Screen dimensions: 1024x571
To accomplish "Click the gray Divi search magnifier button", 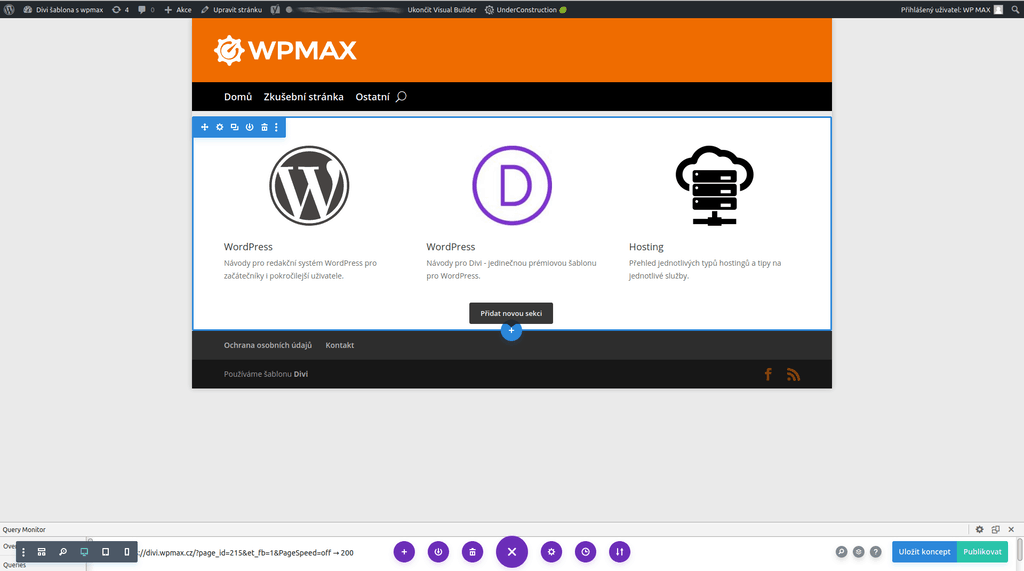I will tap(841, 552).
